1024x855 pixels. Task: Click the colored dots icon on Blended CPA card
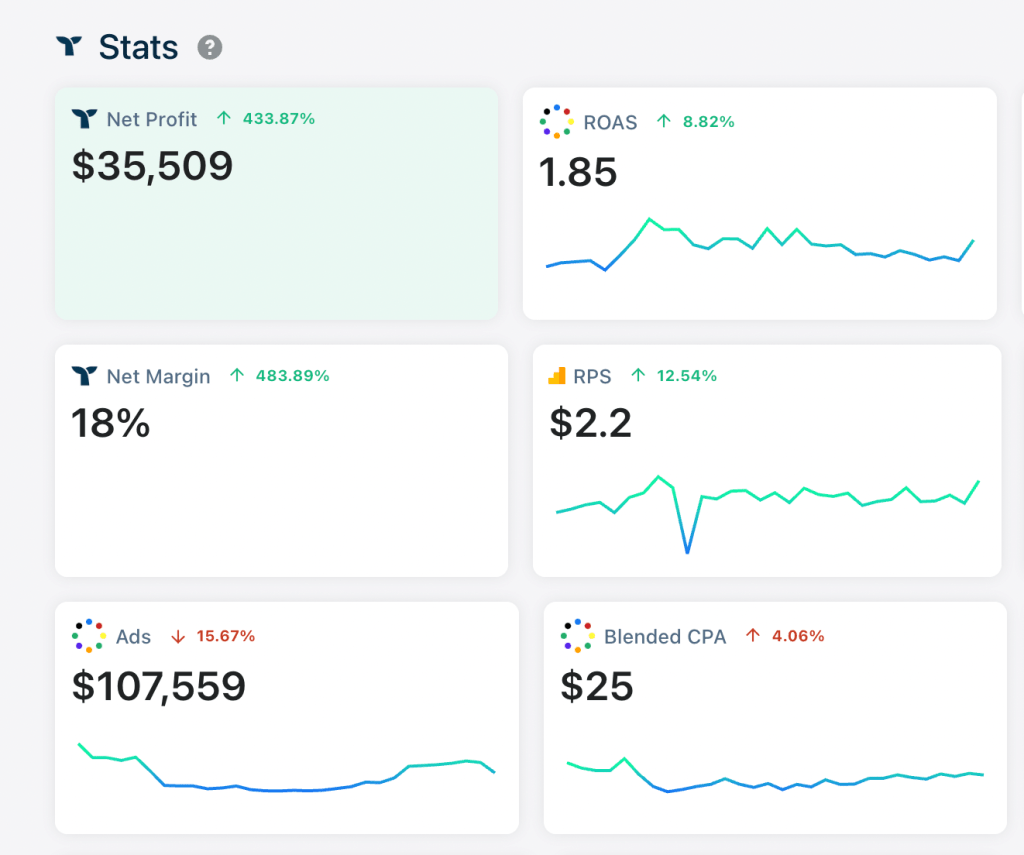click(577, 636)
